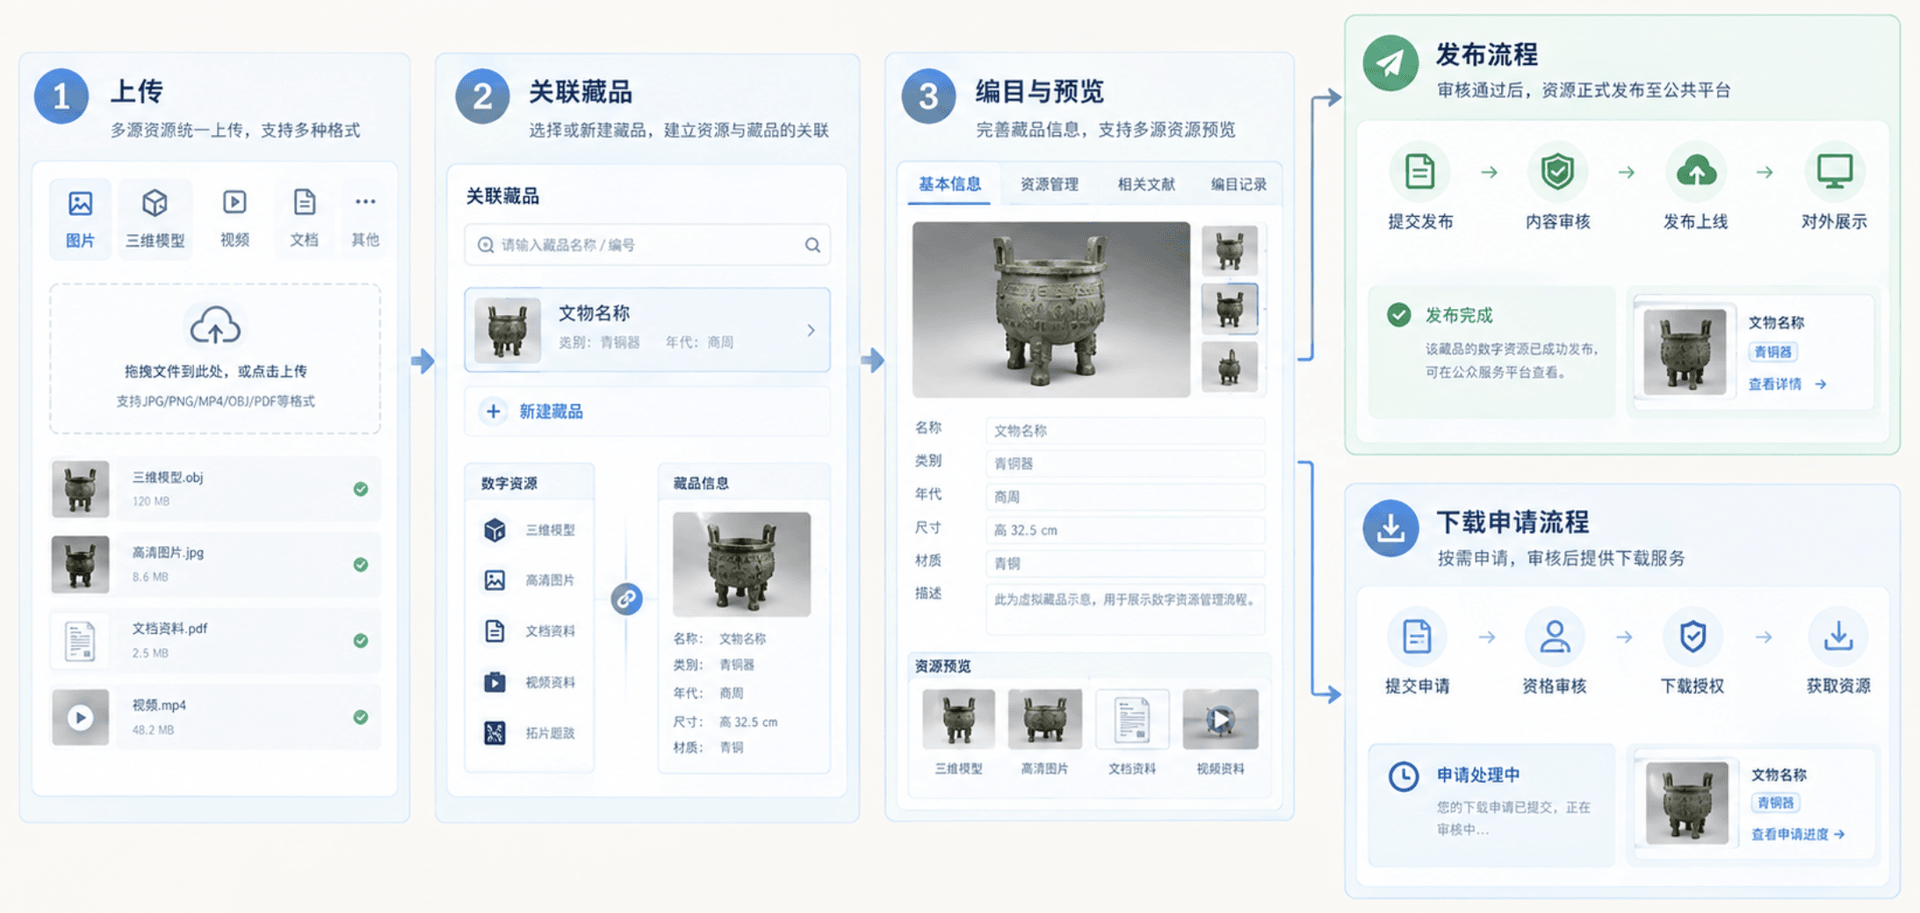Click the 尺寸 field showing 高 32.5 cm
This screenshot has width=1920, height=913.
1125,530
